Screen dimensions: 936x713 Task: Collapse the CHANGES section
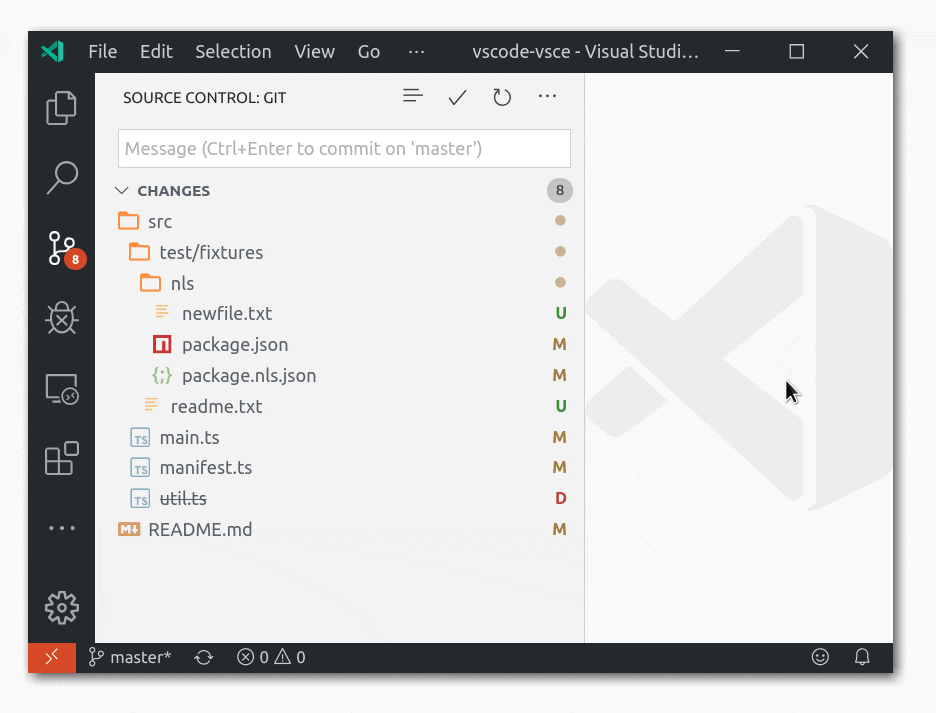(x=122, y=190)
